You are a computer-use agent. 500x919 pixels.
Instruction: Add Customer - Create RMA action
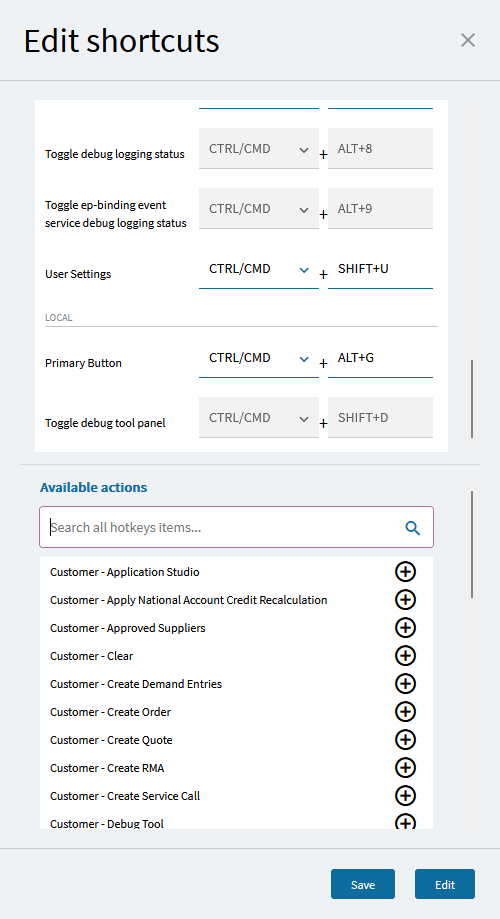[405, 767]
